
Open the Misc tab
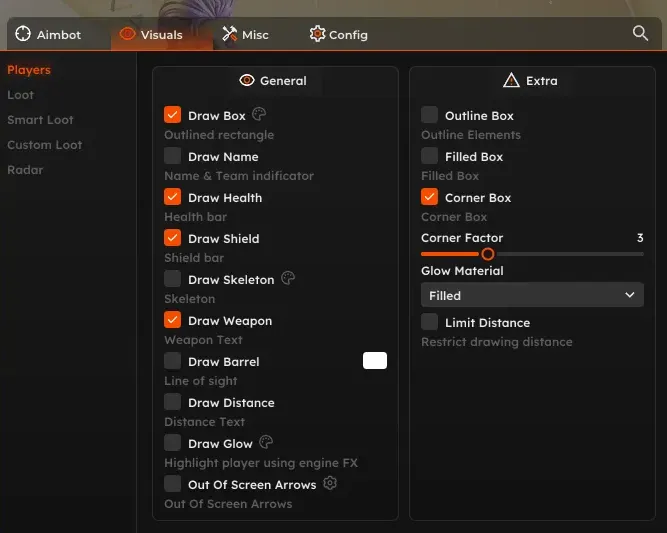click(245, 34)
